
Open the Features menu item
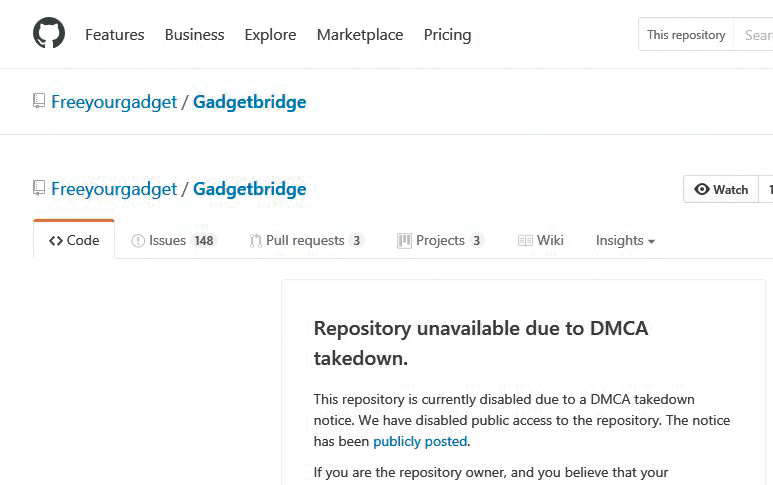[115, 35]
